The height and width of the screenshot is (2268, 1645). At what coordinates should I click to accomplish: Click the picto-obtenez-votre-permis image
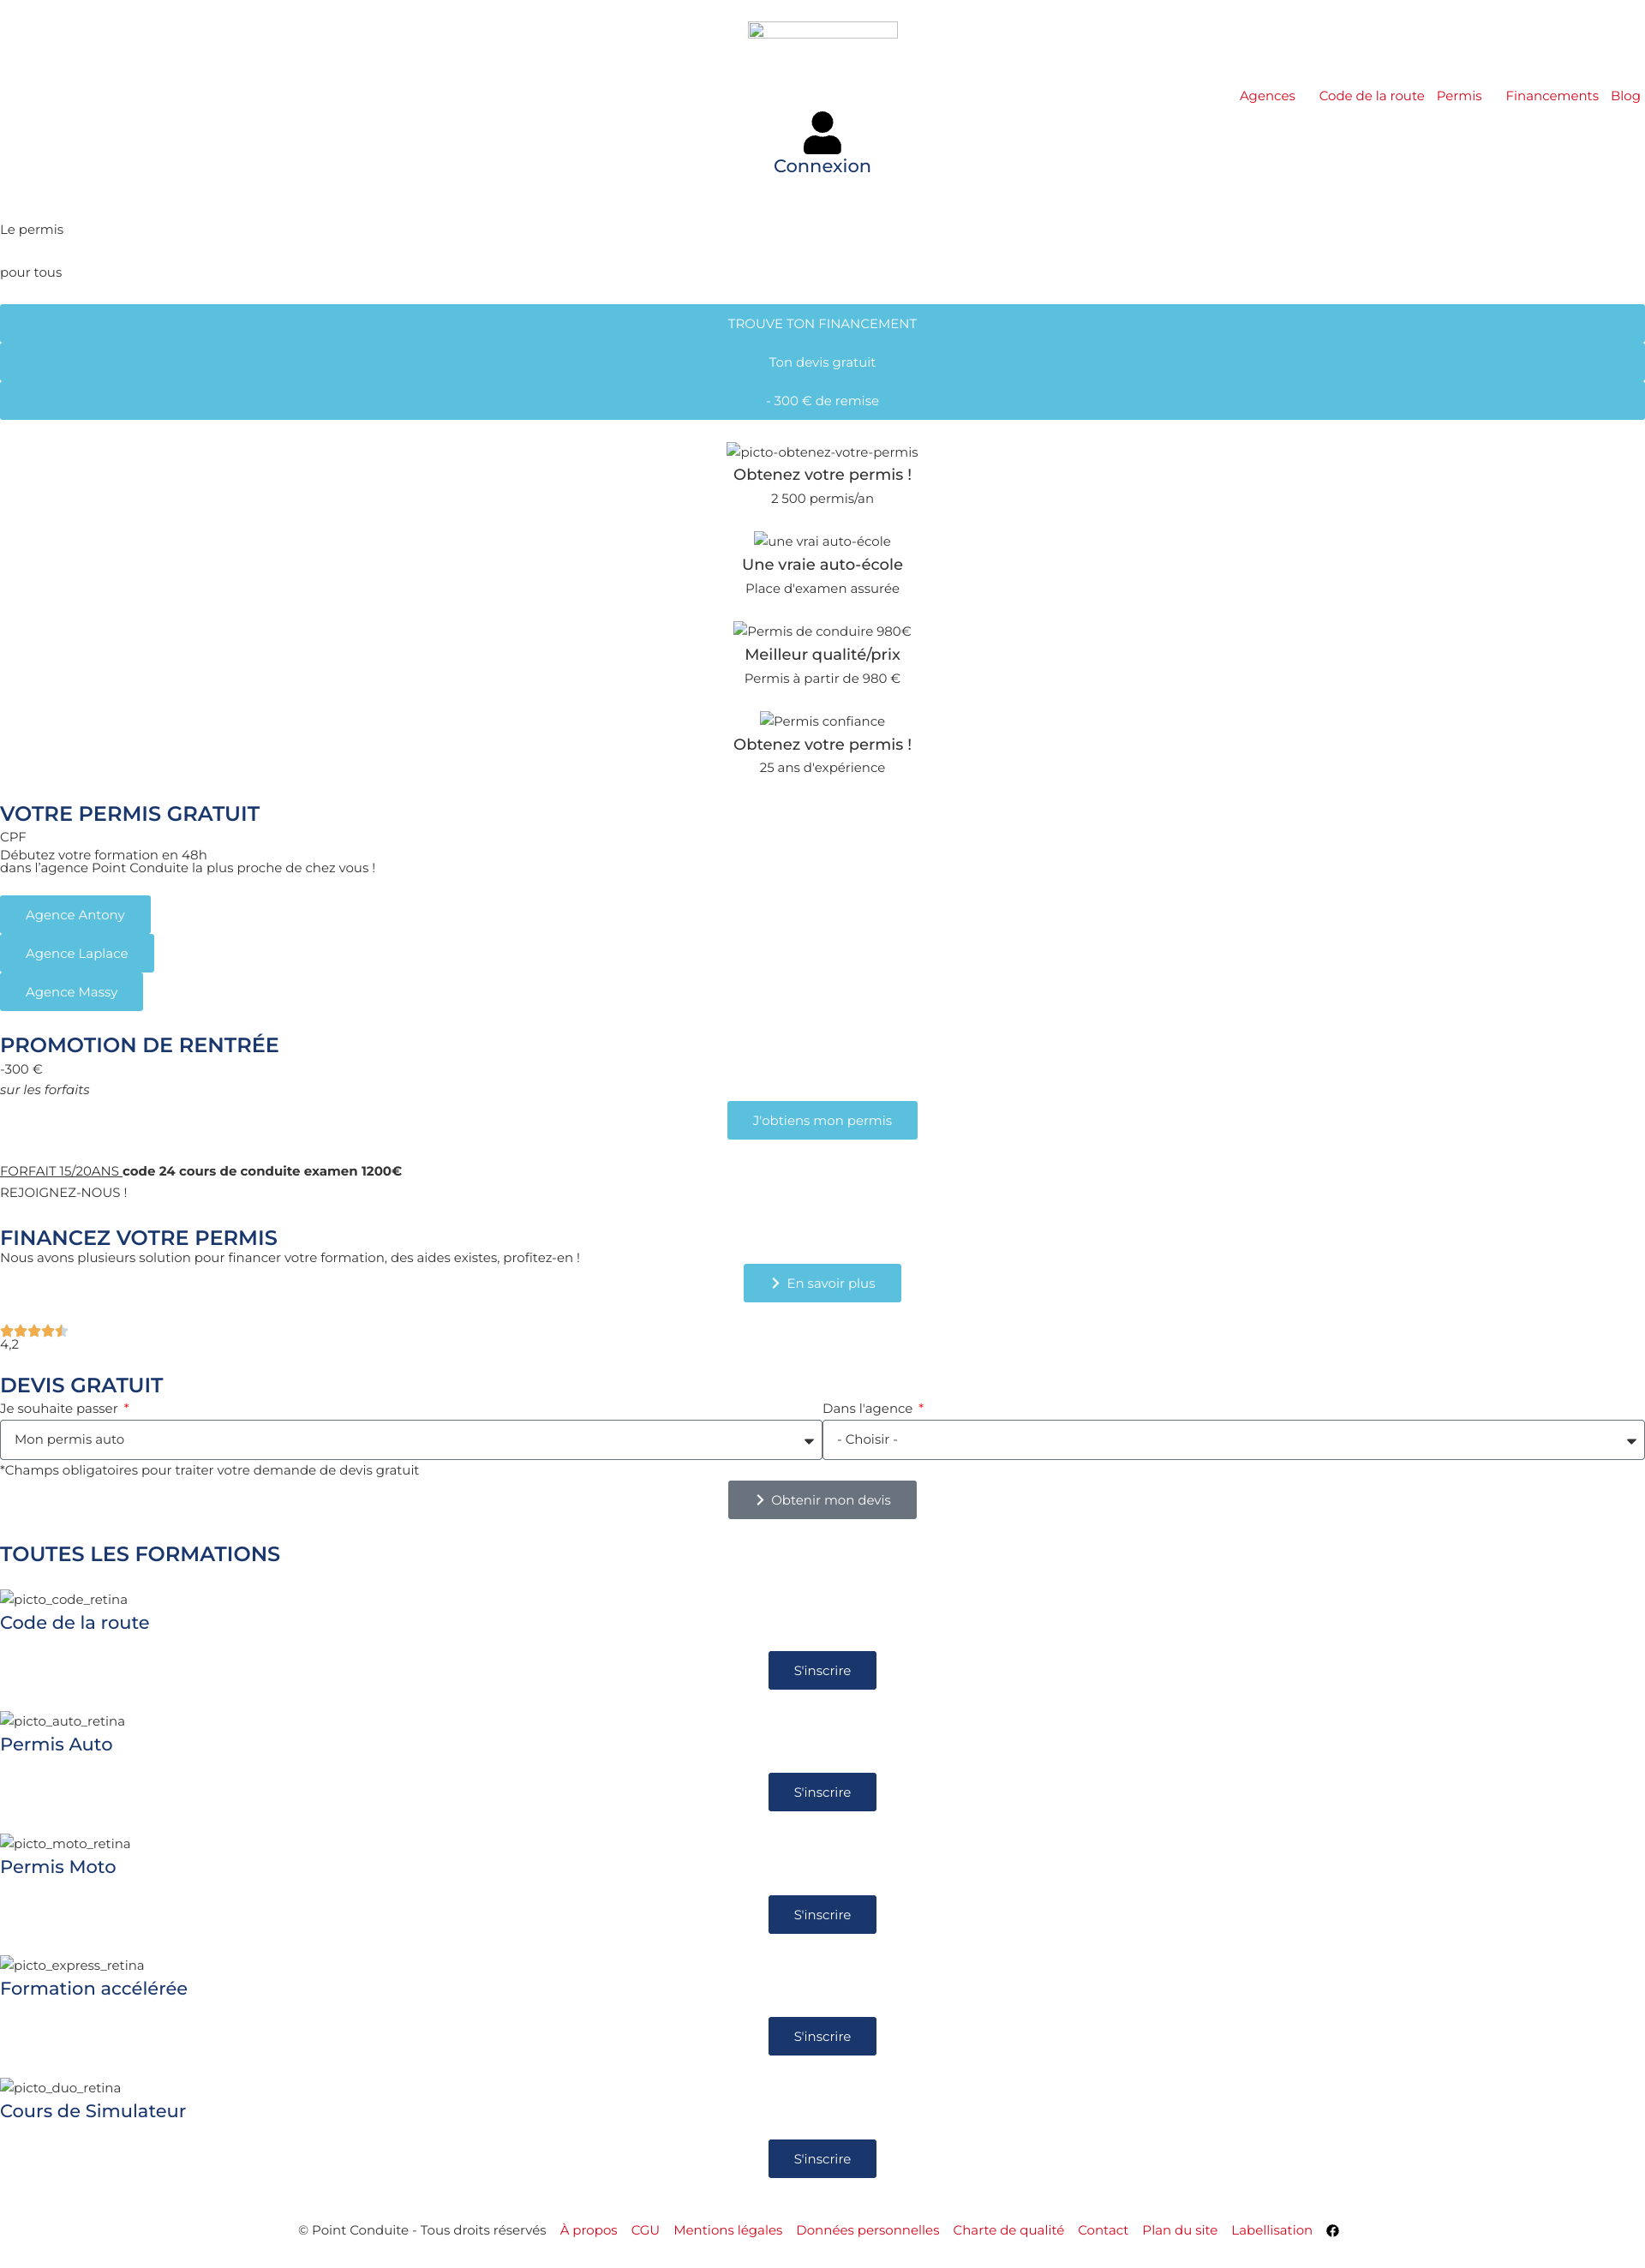click(822, 452)
